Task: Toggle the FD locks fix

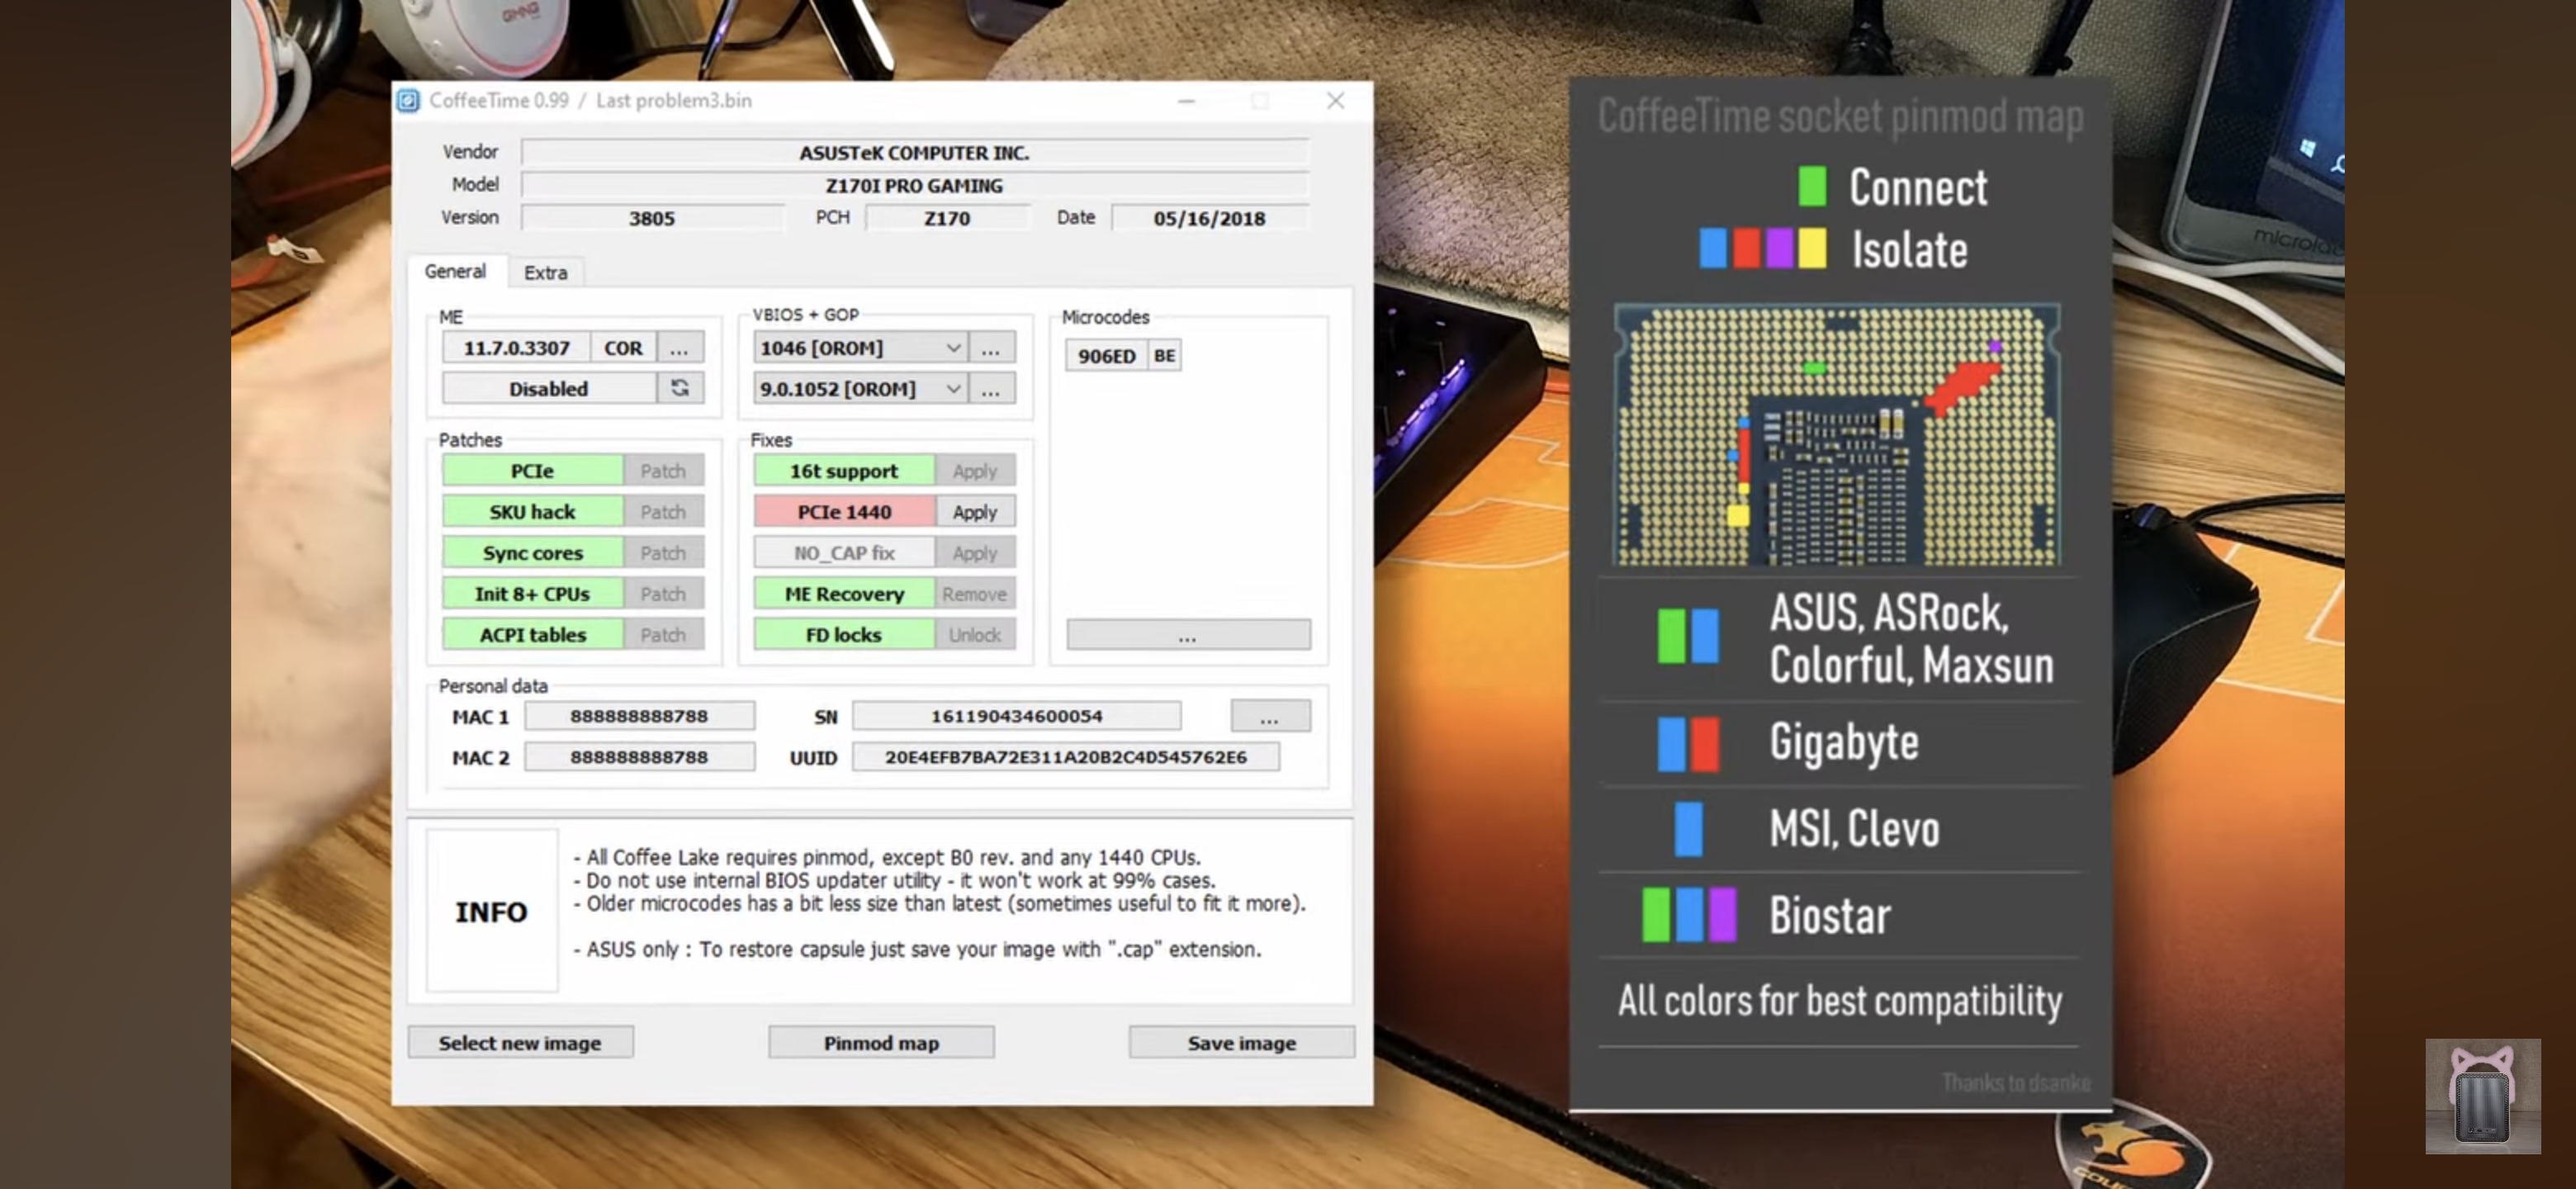Action: [844, 634]
